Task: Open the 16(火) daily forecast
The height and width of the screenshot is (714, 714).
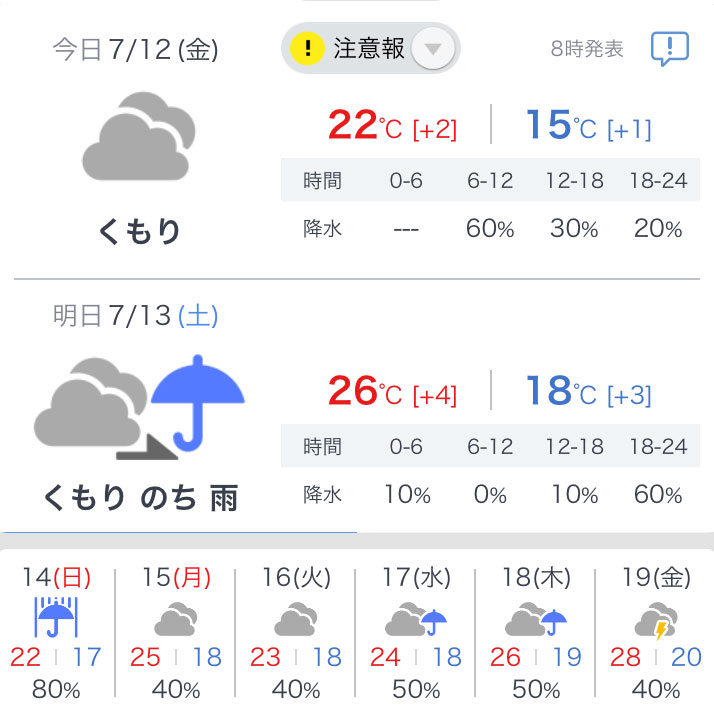Action: tap(296, 632)
